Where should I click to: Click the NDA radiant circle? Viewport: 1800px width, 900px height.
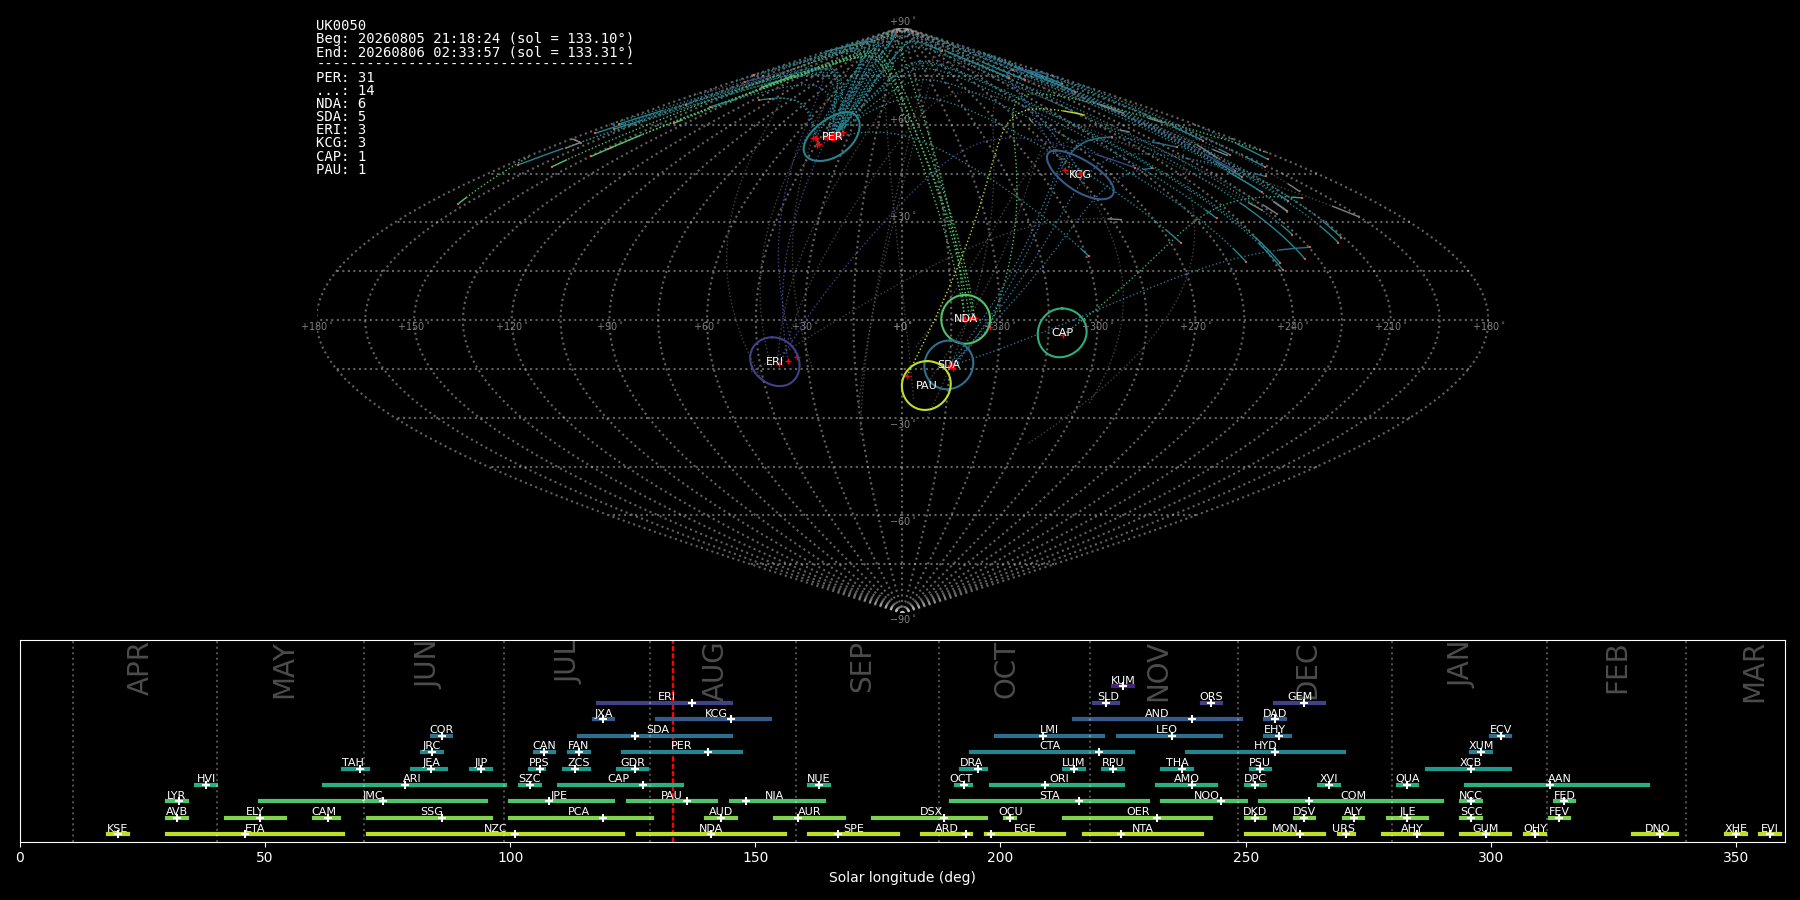965,319
